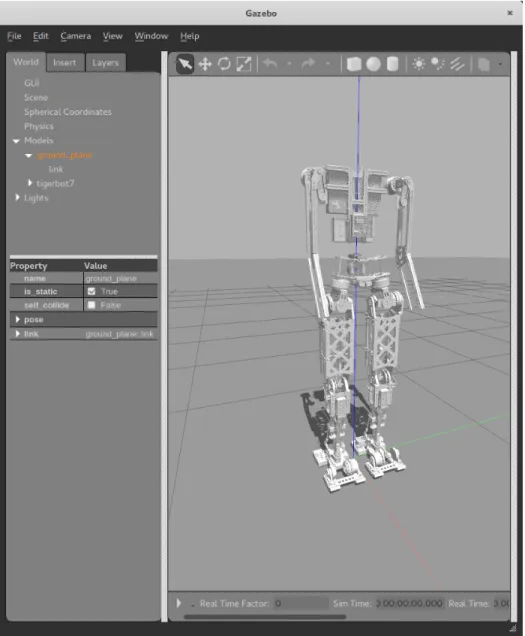Screen dimensions: 525x636
Task: Select the tigerbot7 model
Action: tap(55, 184)
